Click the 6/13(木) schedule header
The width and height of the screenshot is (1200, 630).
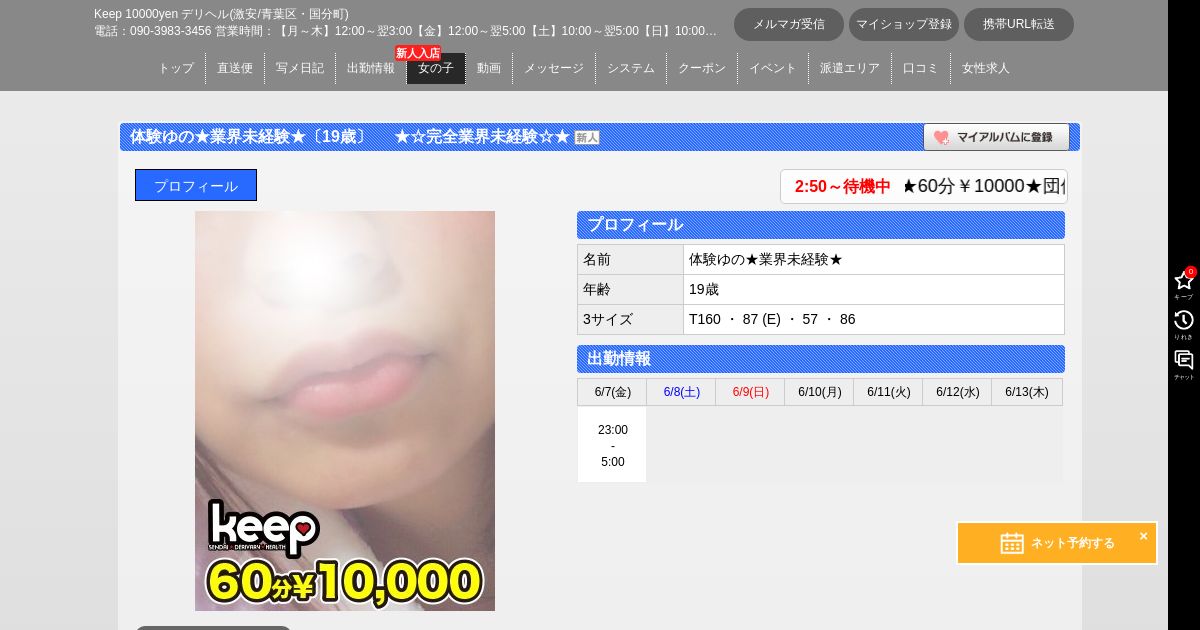click(x=1027, y=392)
